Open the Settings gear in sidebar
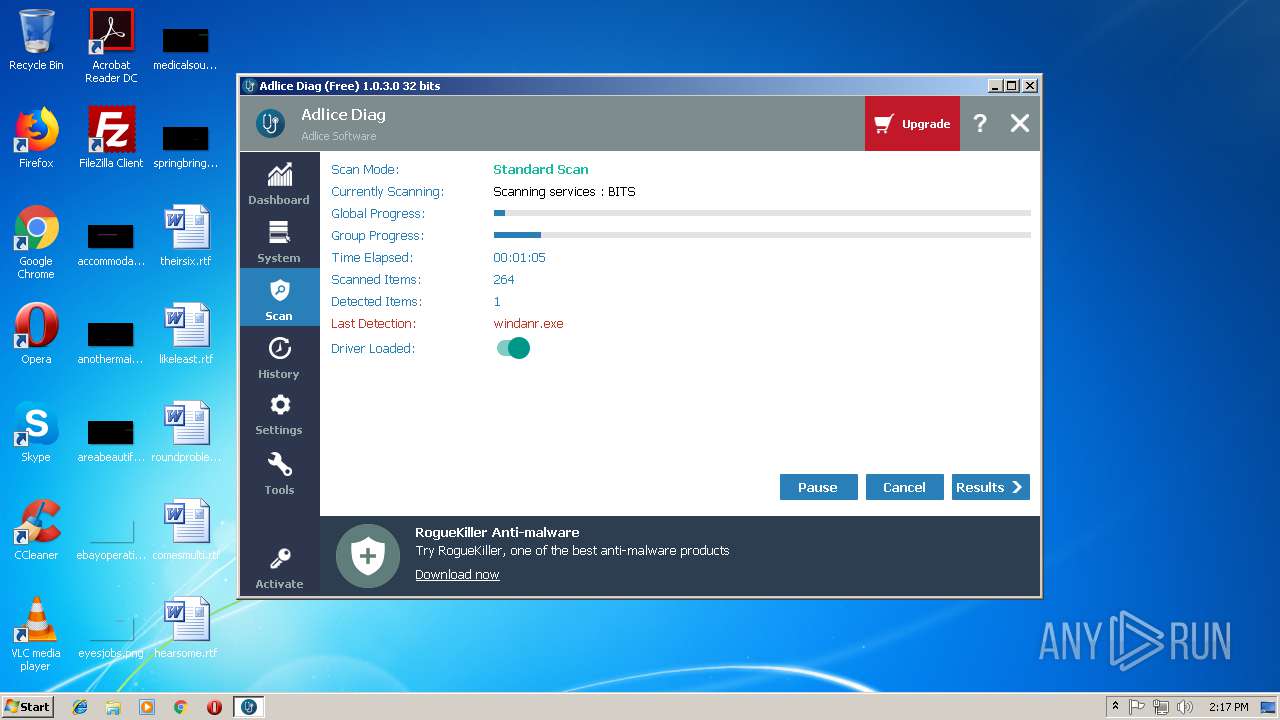1280x720 pixels. pyautogui.click(x=279, y=414)
